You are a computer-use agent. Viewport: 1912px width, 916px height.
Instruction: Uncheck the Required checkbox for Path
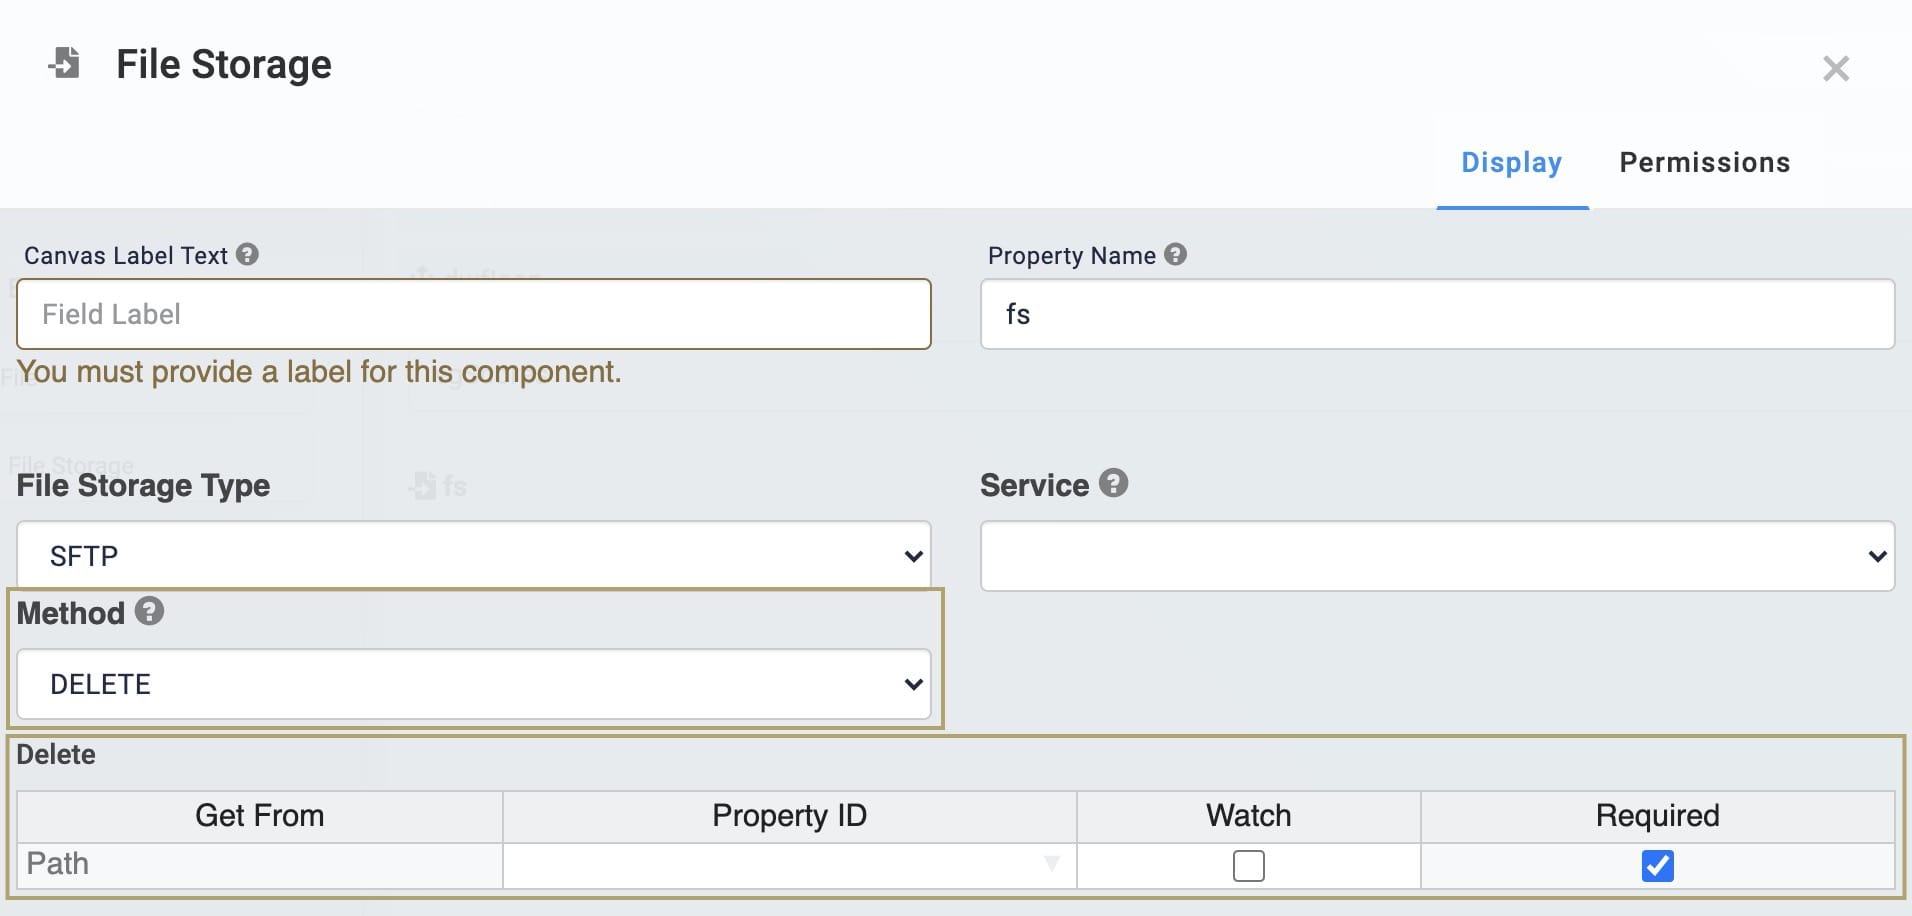click(1657, 865)
